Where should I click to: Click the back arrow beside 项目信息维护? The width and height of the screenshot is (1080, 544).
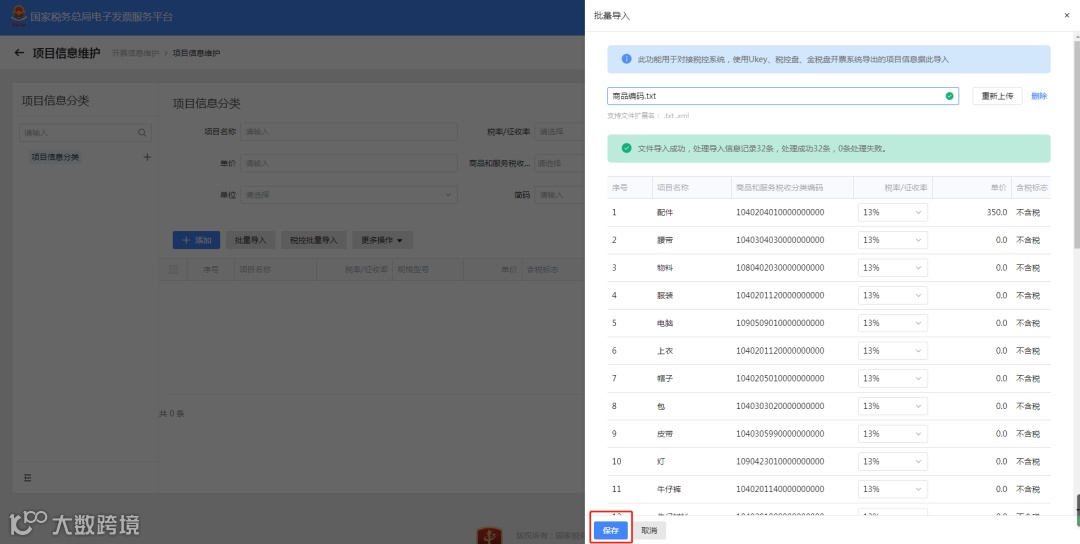point(19,53)
